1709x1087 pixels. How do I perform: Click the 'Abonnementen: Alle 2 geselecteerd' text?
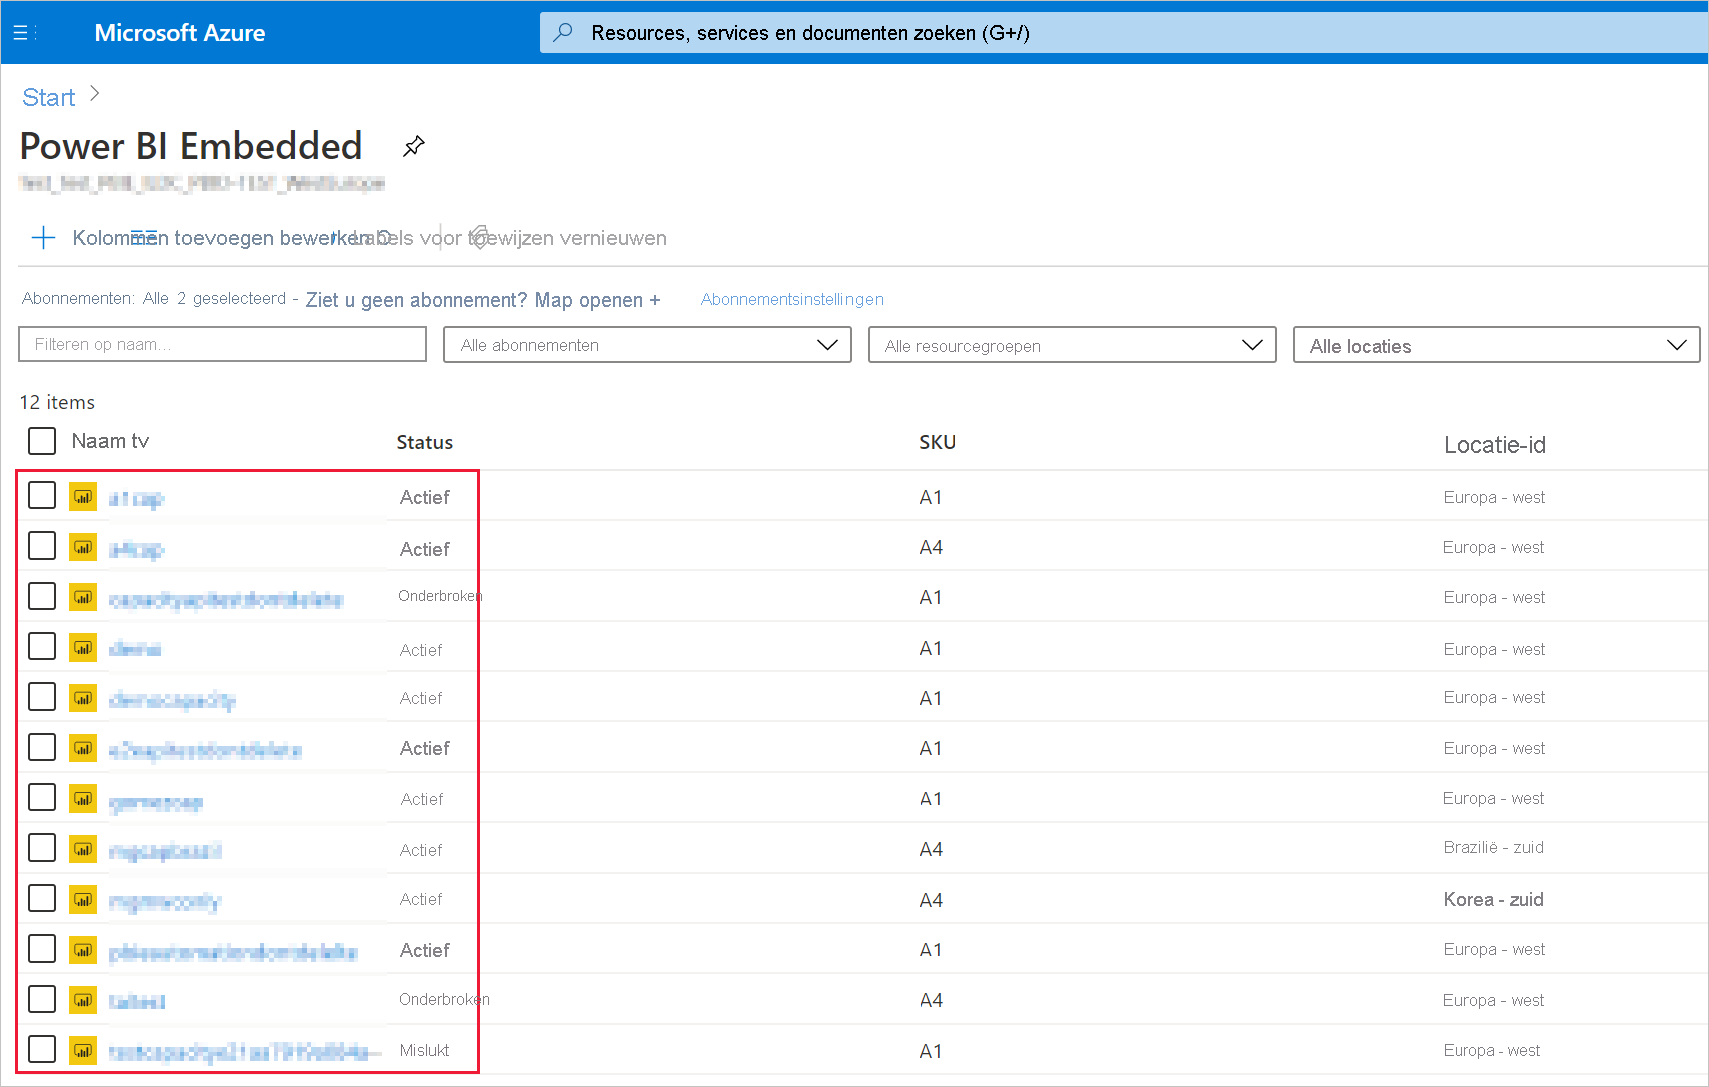point(154,298)
